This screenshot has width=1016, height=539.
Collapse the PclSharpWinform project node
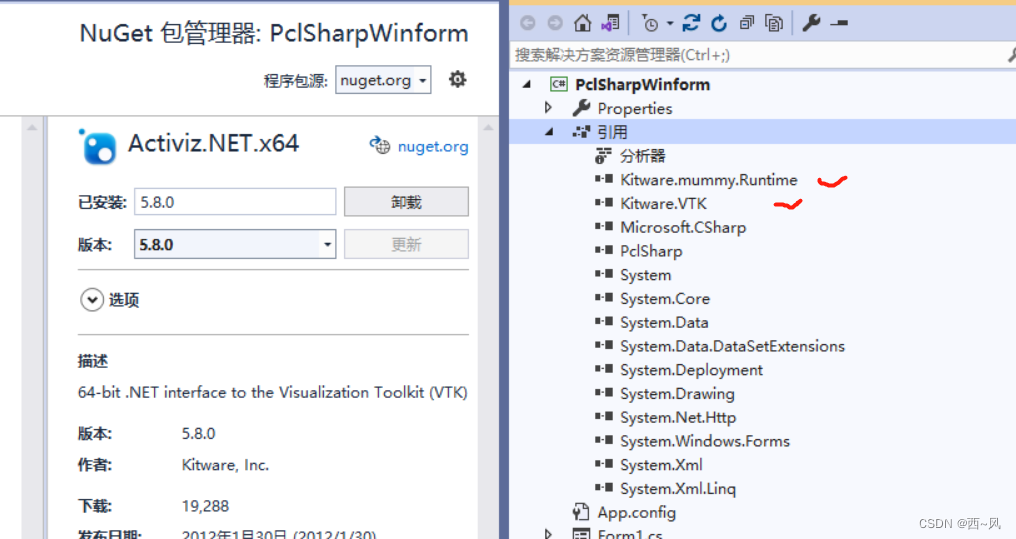(527, 84)
